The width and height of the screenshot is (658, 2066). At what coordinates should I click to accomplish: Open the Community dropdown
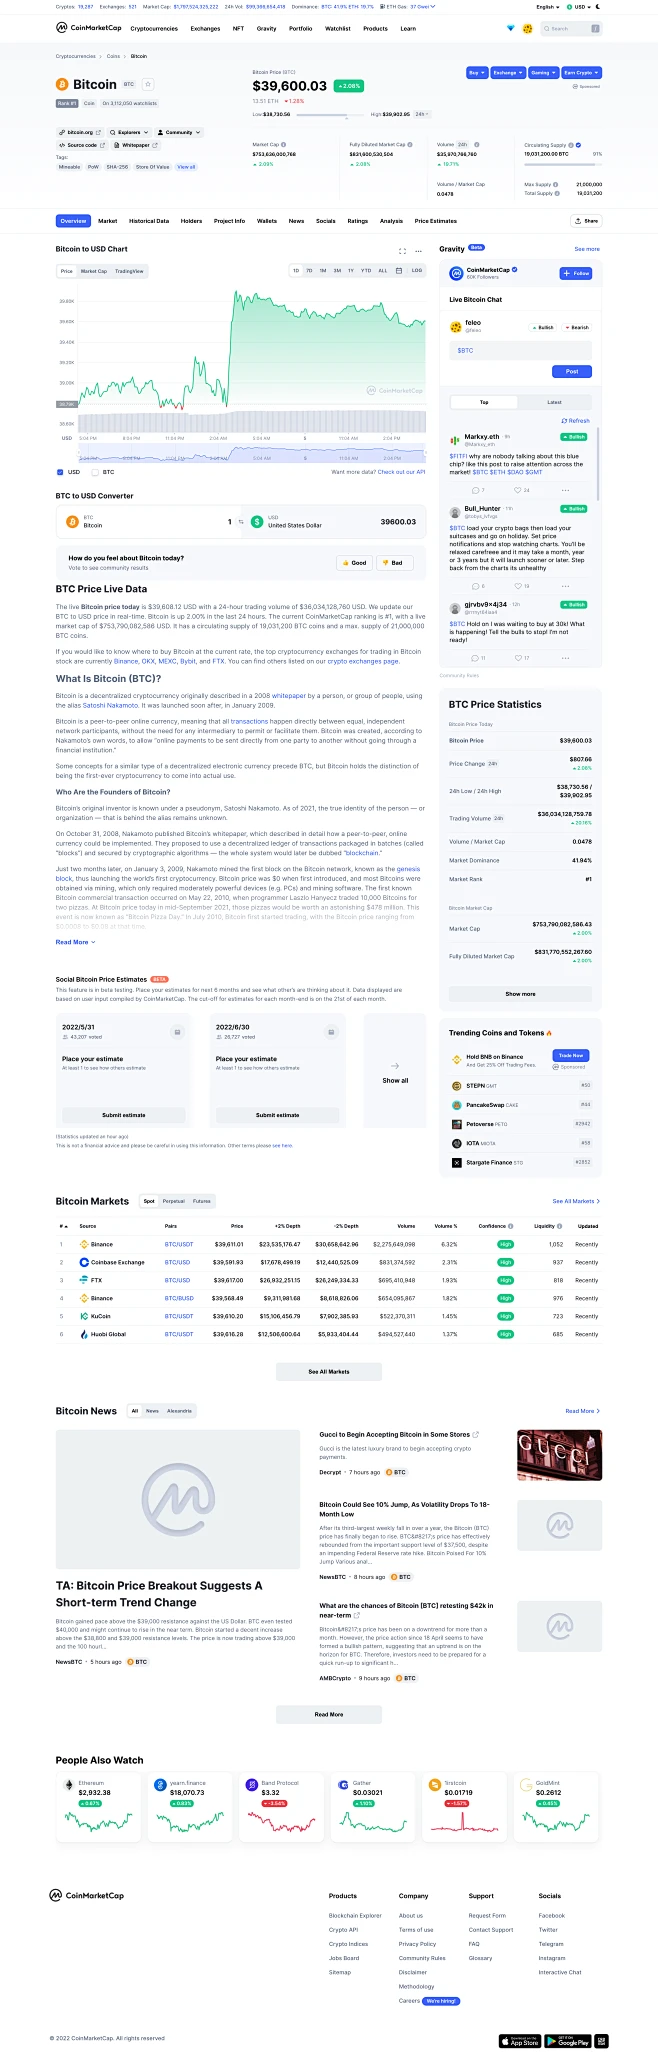coord(180,132)
